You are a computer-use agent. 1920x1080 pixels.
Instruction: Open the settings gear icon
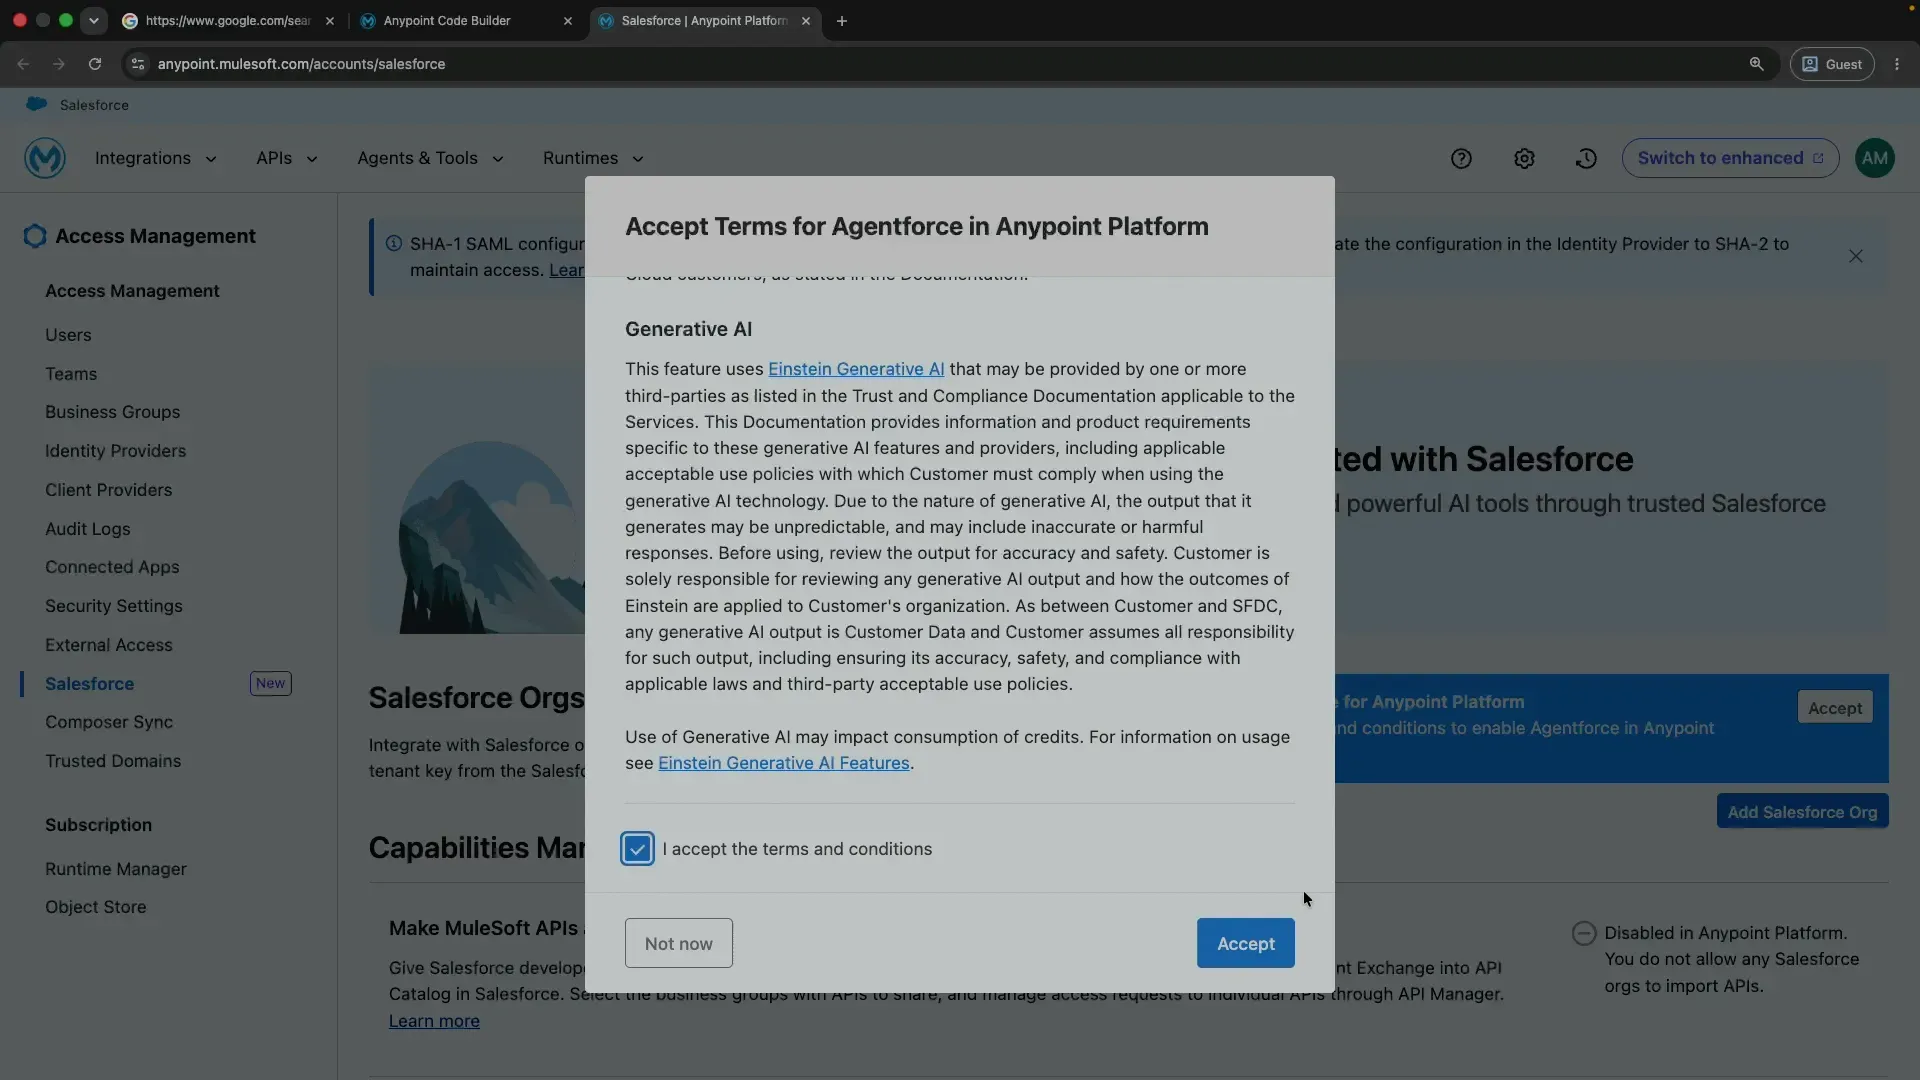pos(1524,158)
